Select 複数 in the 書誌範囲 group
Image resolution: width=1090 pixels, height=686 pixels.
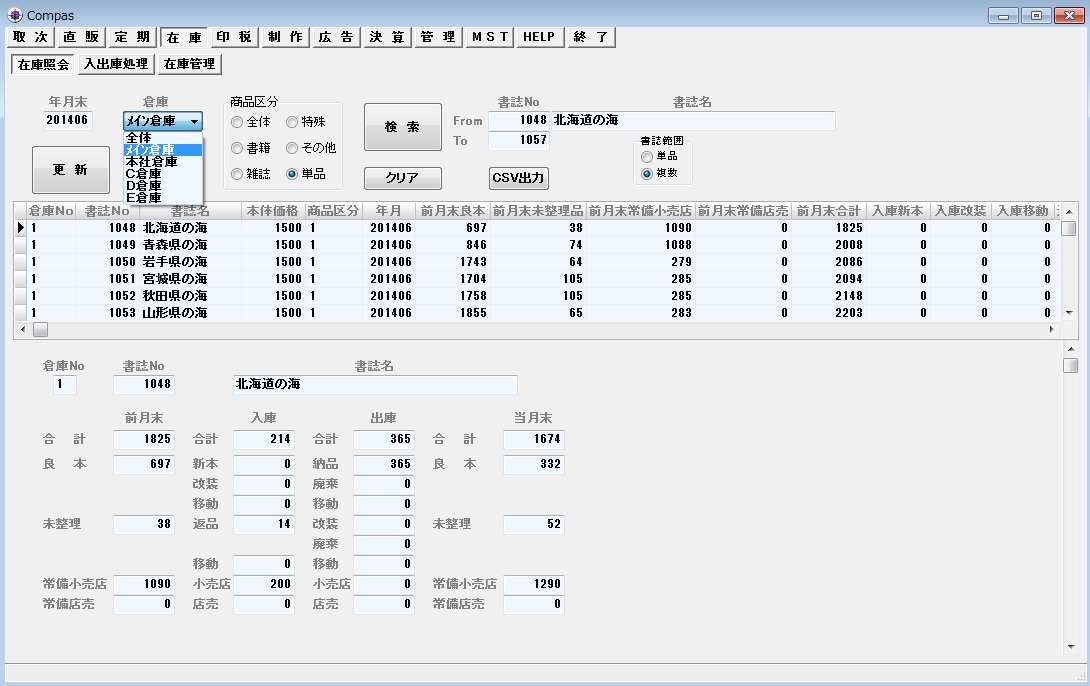point(647,173)
